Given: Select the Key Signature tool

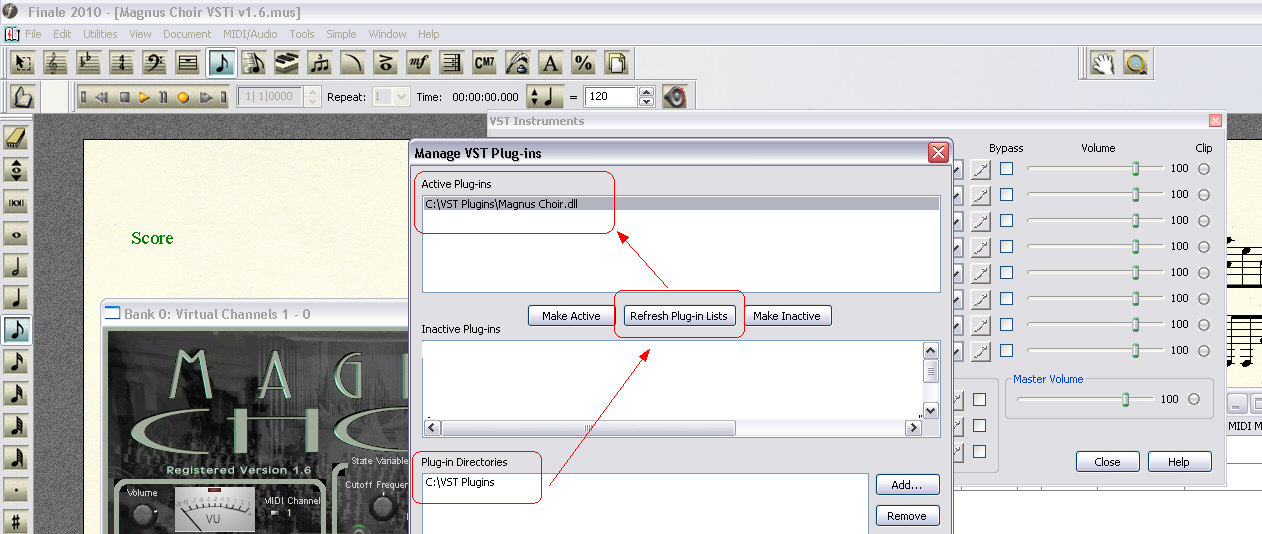Looking at the screenshot, I should tap(89, 63).
